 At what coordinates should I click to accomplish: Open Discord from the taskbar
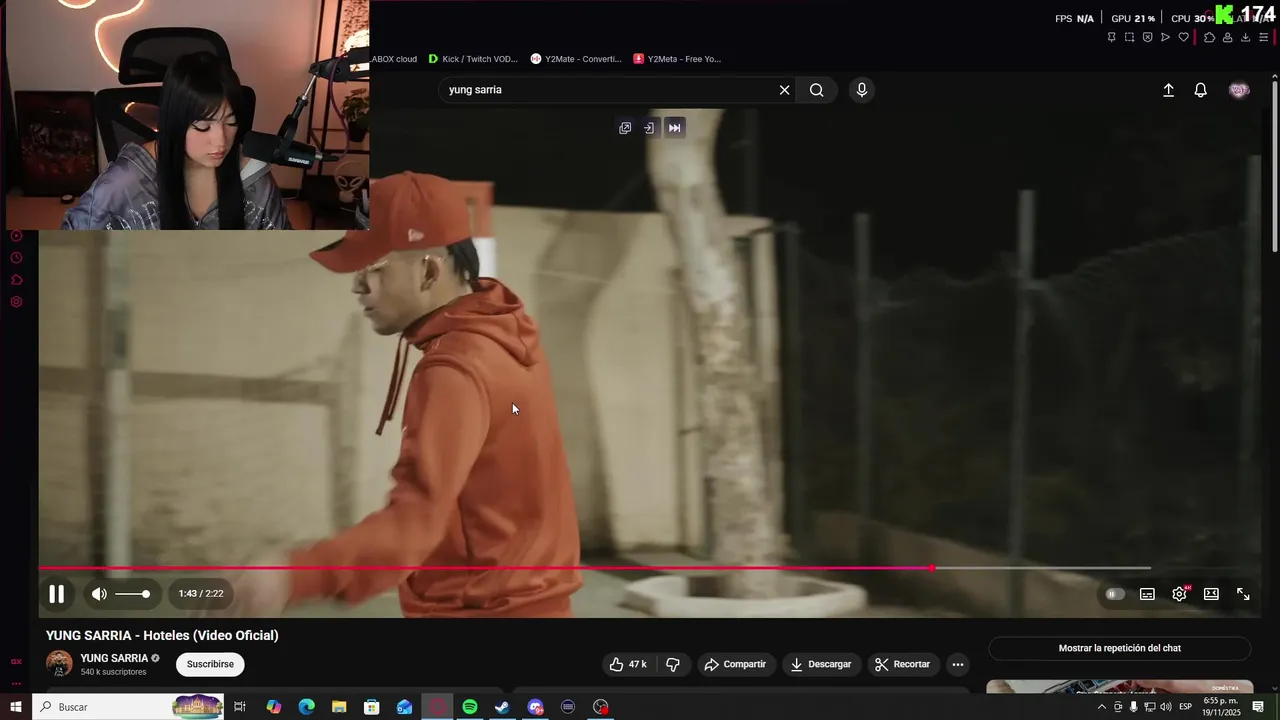[535, 707]
